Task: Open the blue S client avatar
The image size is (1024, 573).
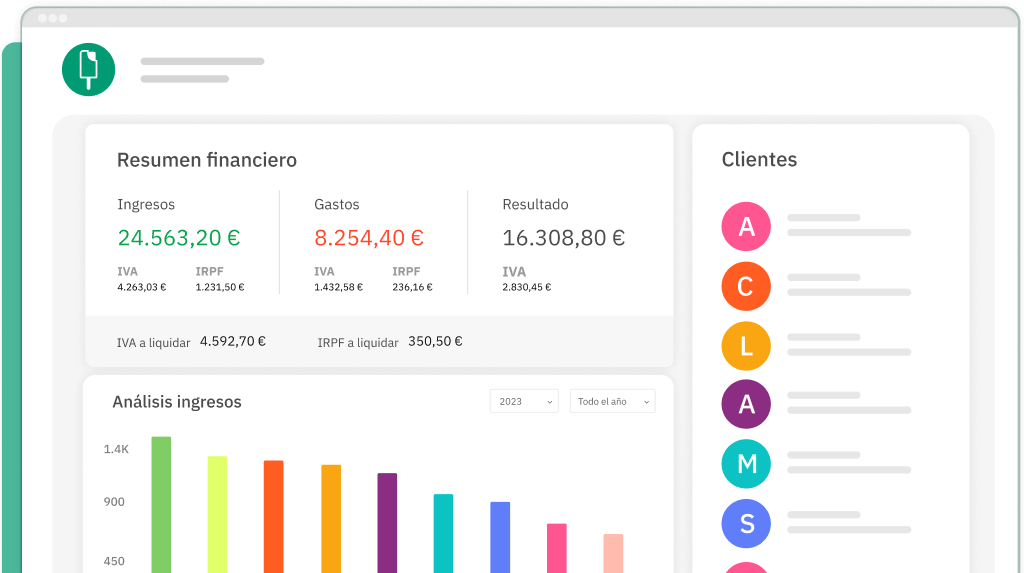Action: pyautogui.click(x=746, y=523)
